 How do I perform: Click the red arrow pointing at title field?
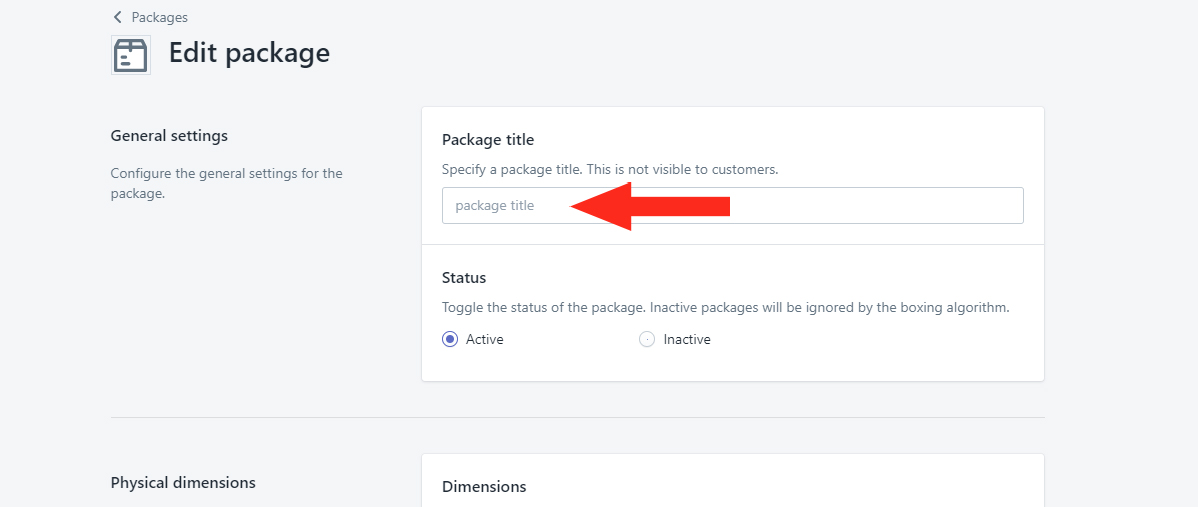tap(650, 206)
